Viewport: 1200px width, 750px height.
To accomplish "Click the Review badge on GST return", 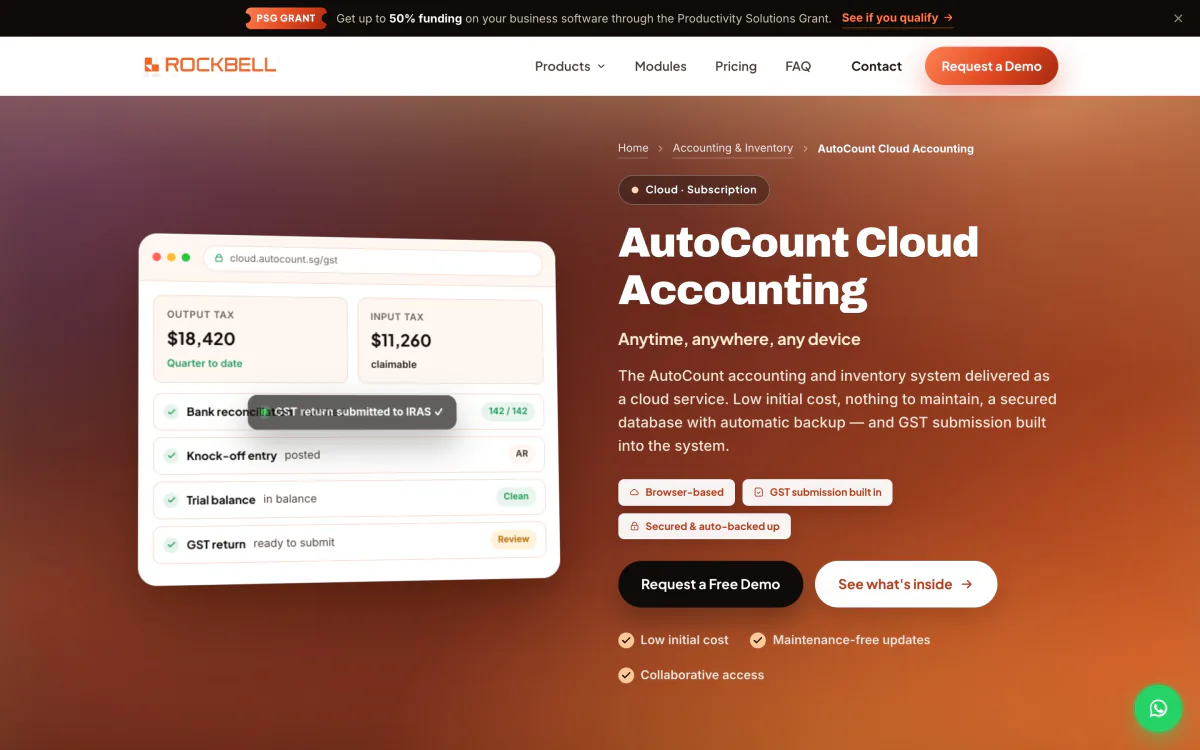I will (514, 539).
